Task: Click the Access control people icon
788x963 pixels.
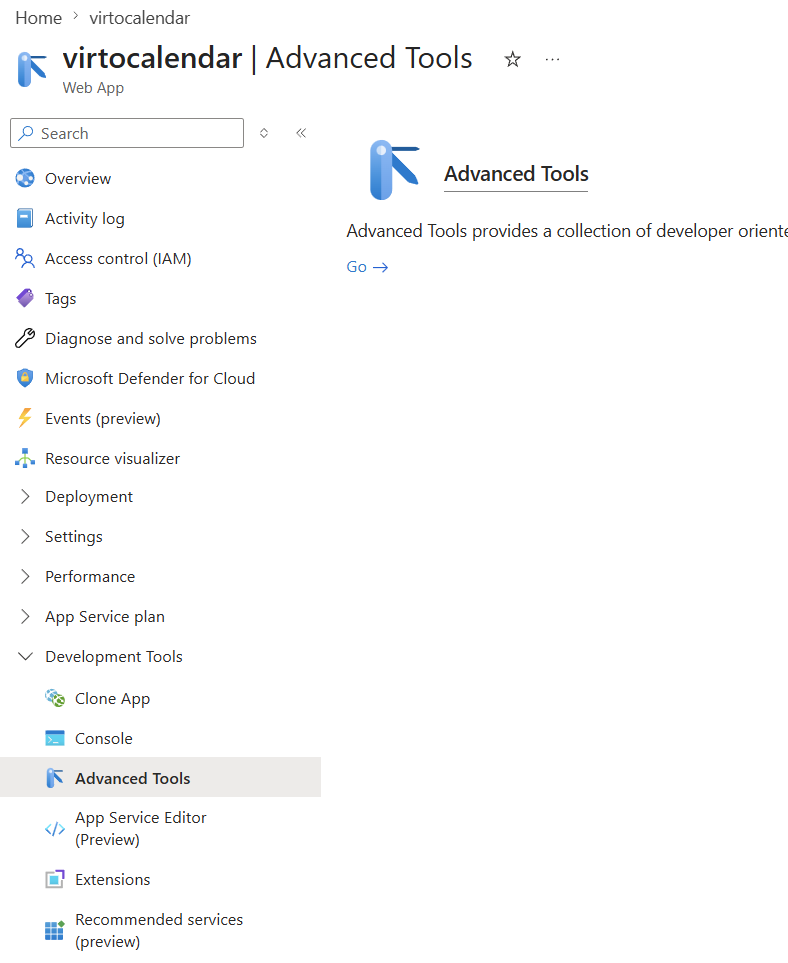Action: click(x=25, y=258)
